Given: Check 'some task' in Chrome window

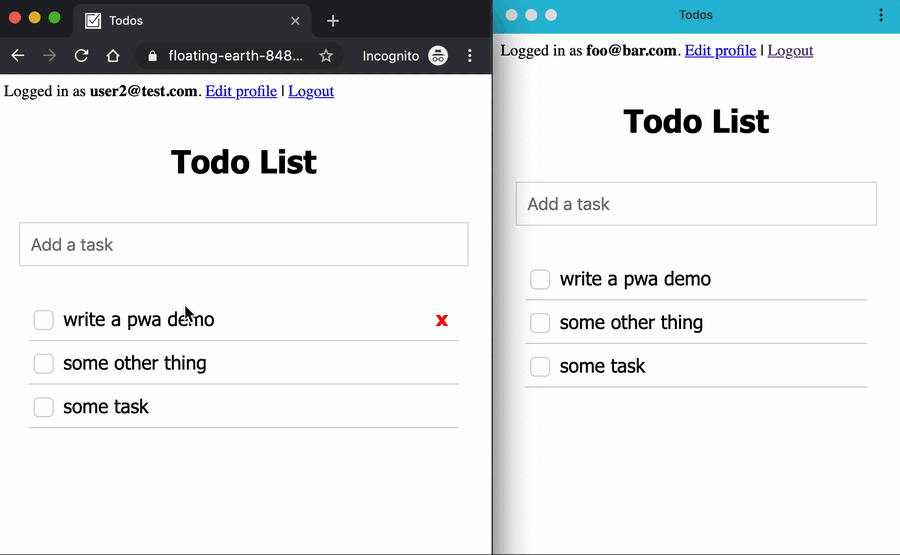Looking at the screenshot, I should pyautogui.click(x=44, y=407).
